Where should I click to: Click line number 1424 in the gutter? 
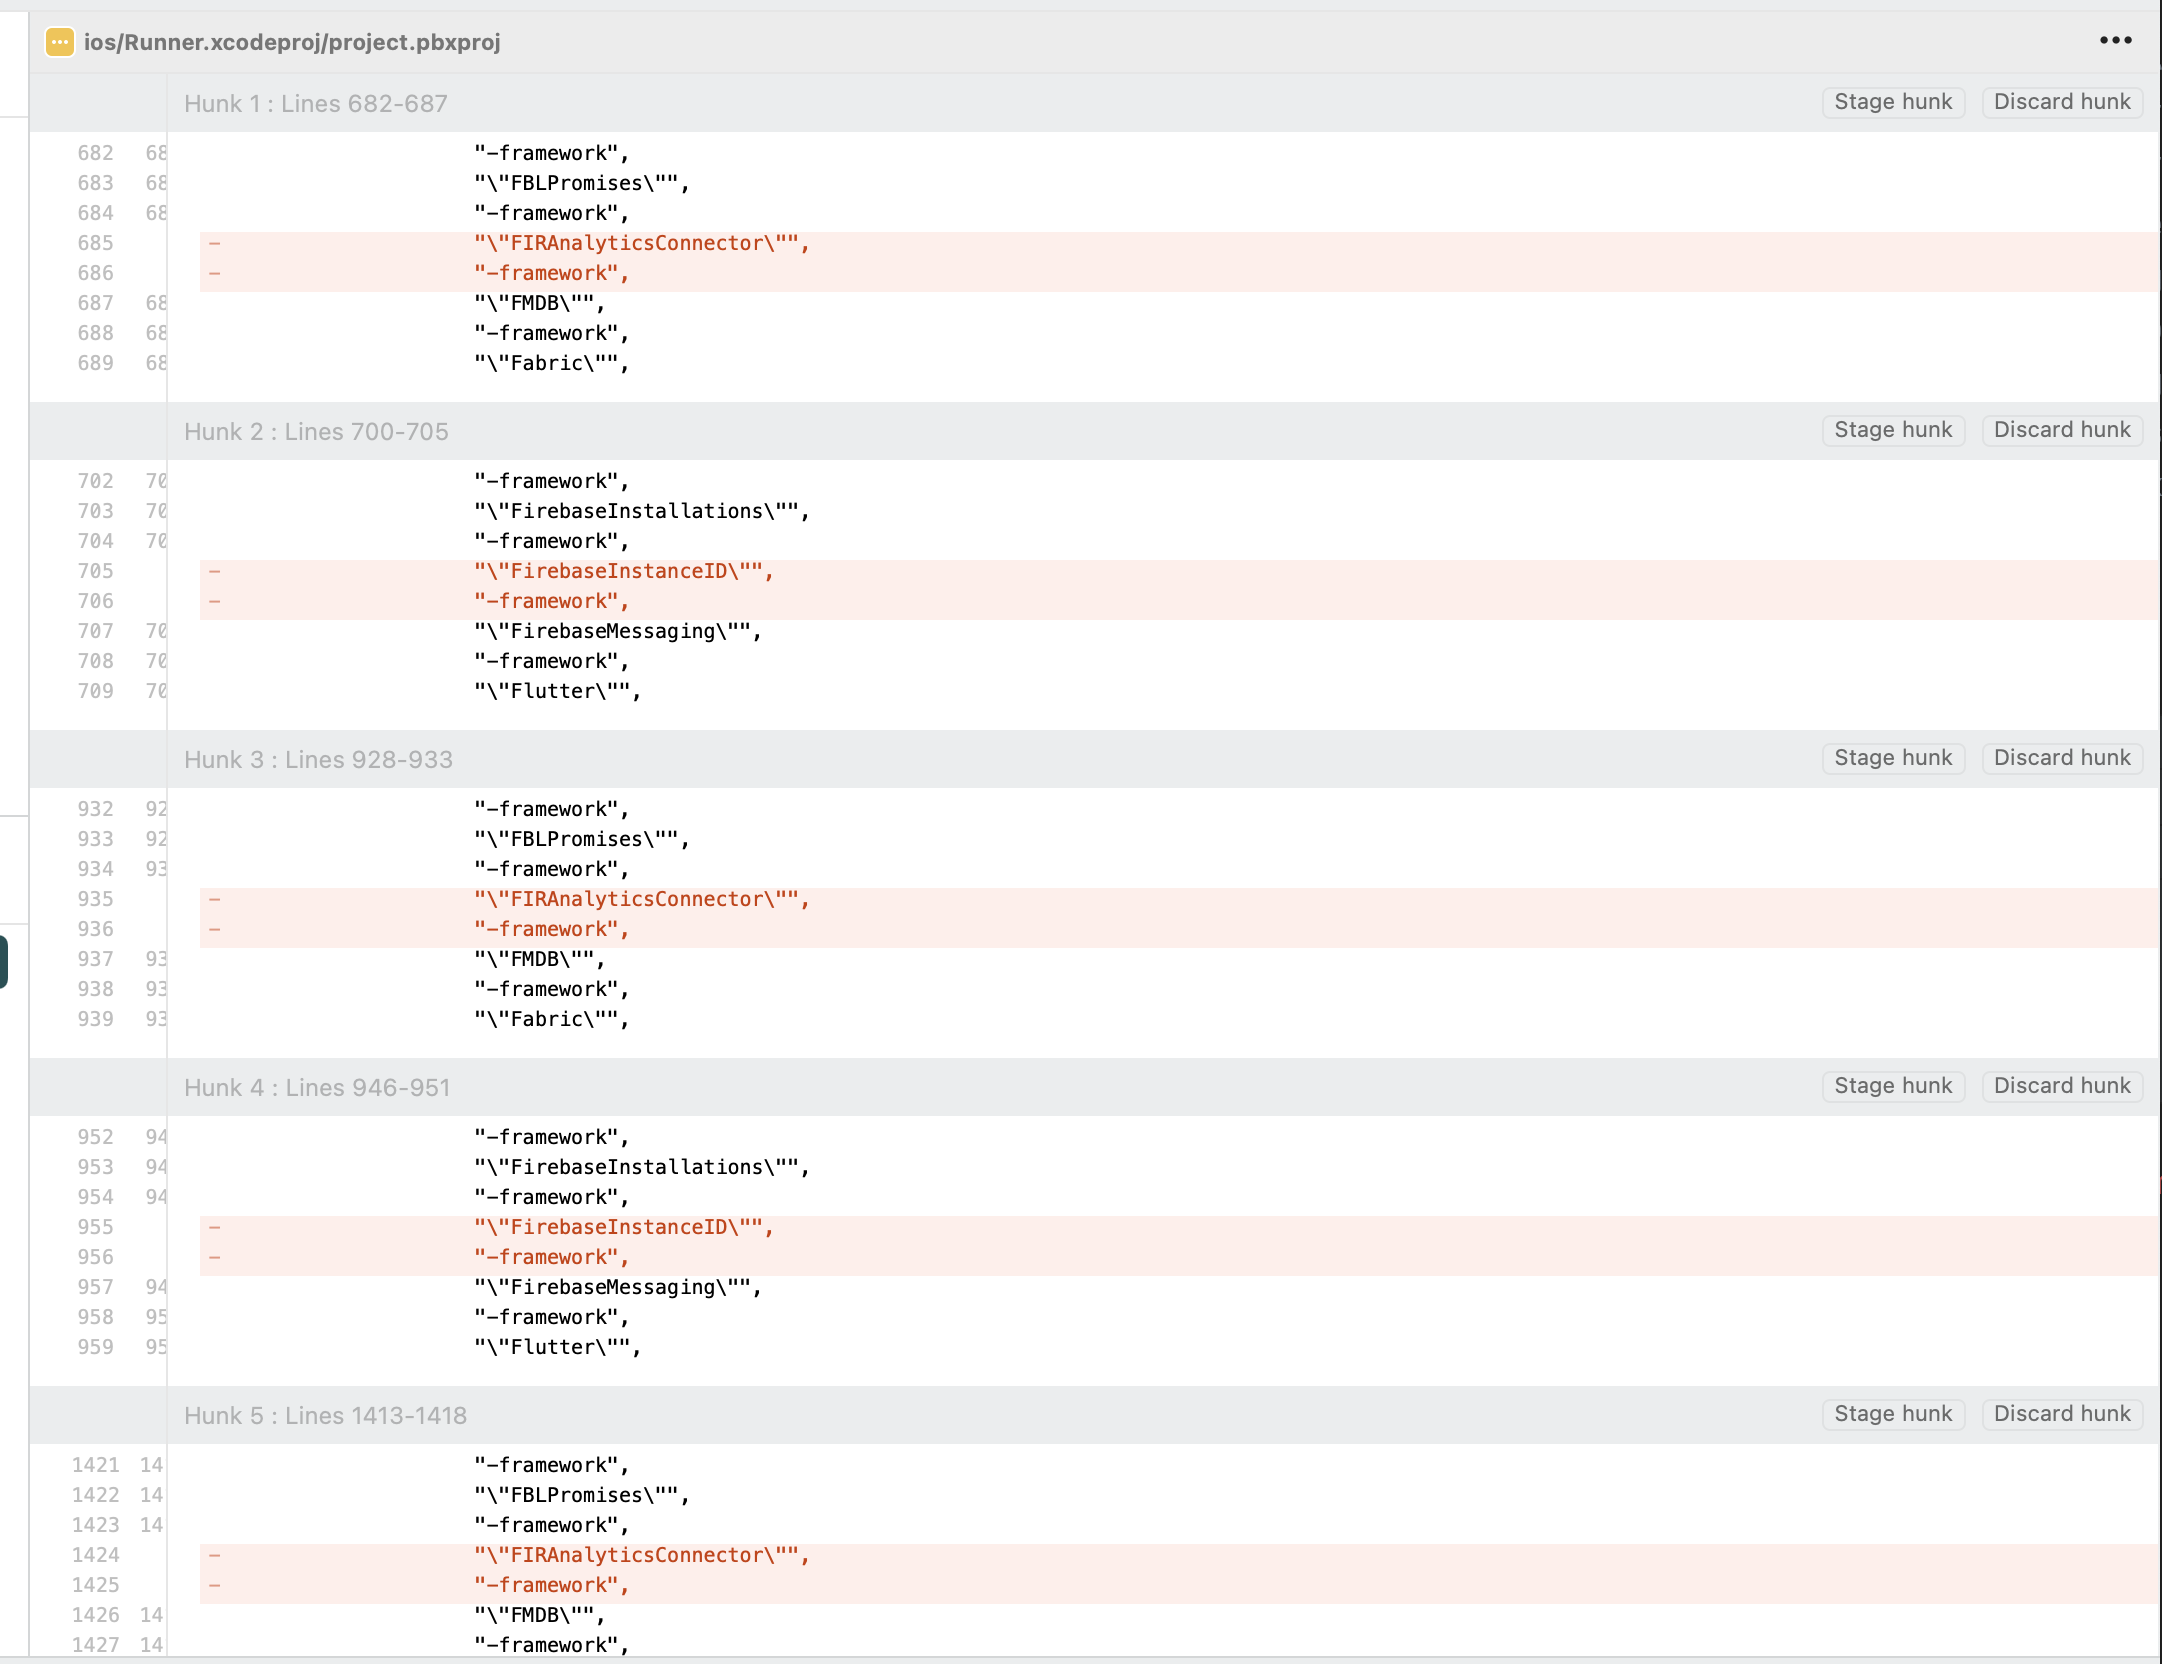point(95,1555)
